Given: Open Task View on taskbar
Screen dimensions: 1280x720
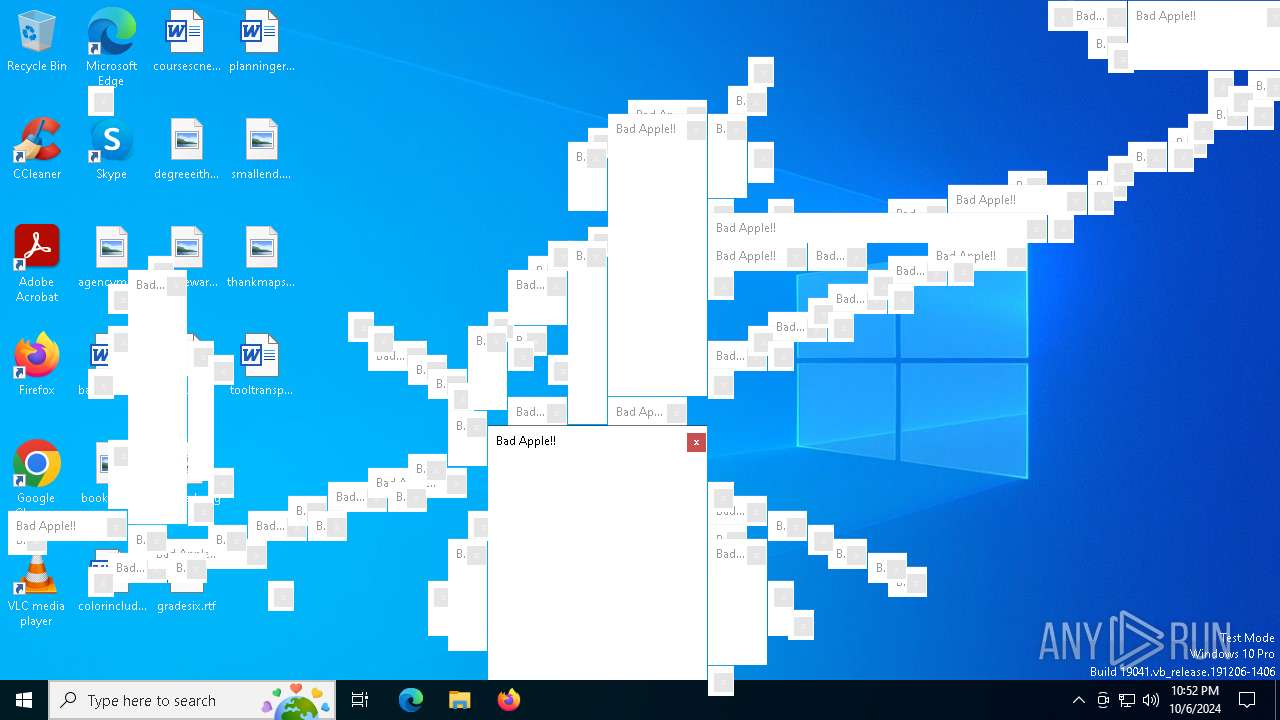Looking at the screenshot, I should tap(360, 700).
